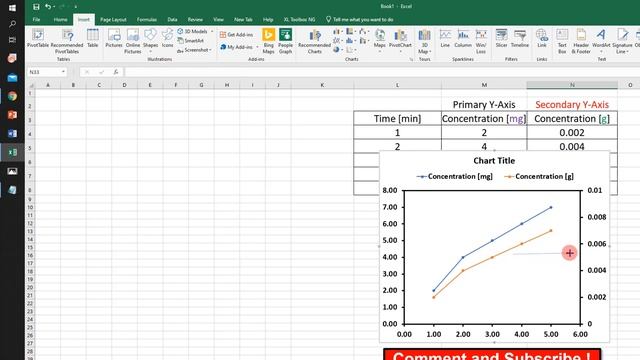Screen dimensions: 640x360
Task: Open Recommended Charts
Action: coord(315,41)
